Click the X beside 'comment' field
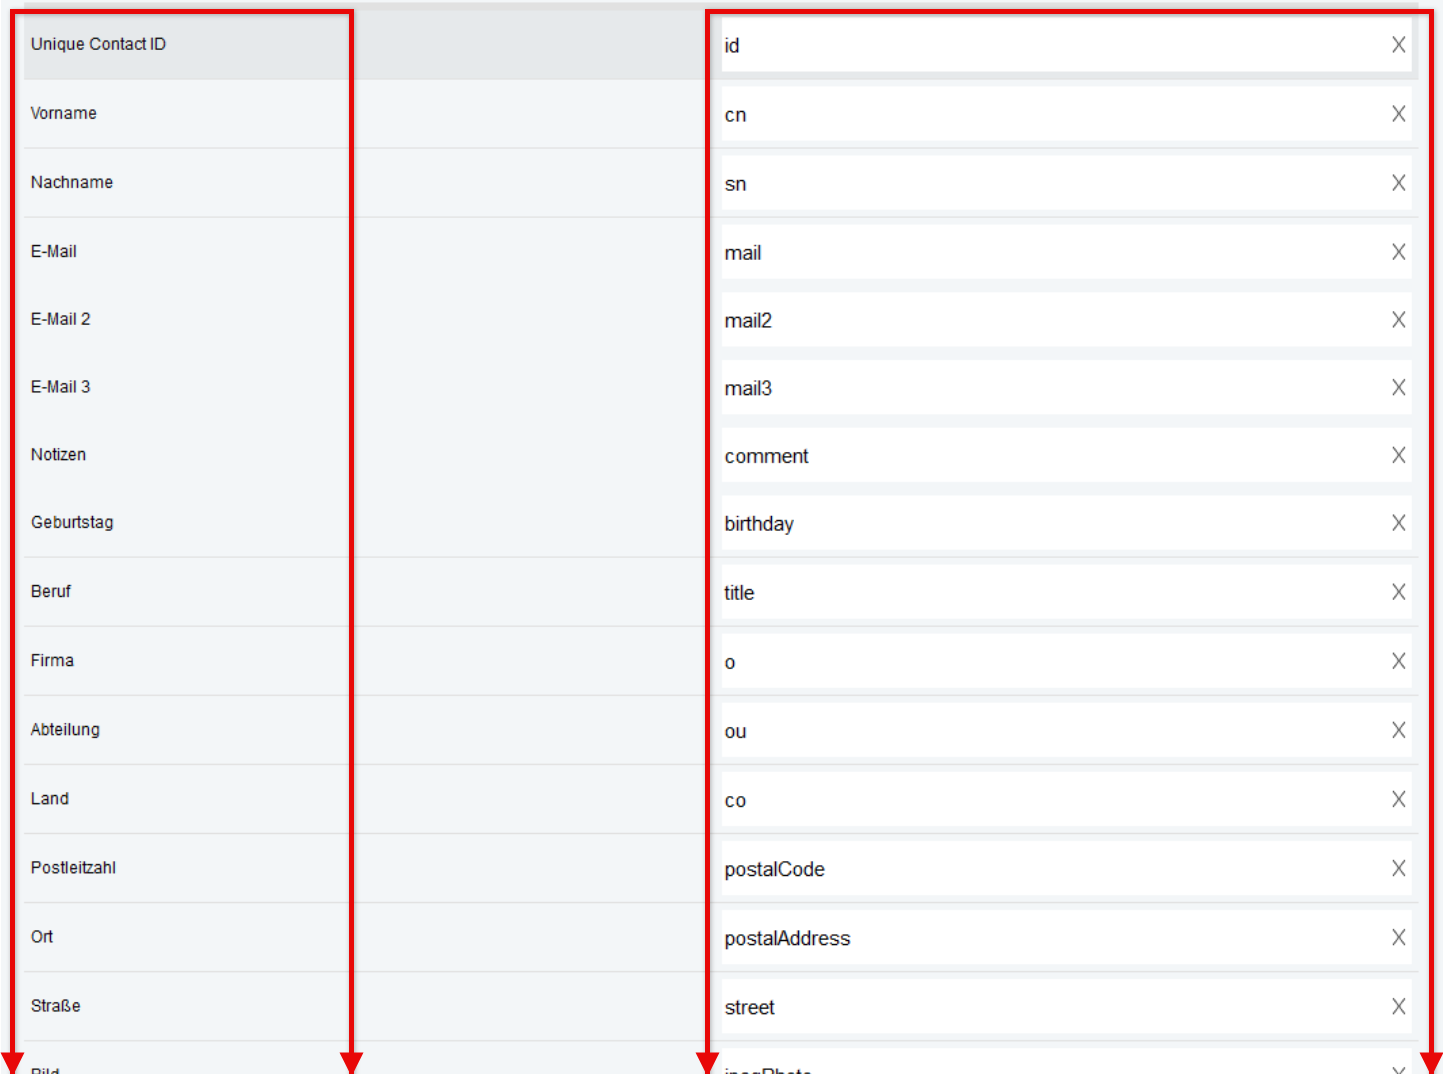Viewport: 1443px width, 1074px height. [x=1398, y=455]
